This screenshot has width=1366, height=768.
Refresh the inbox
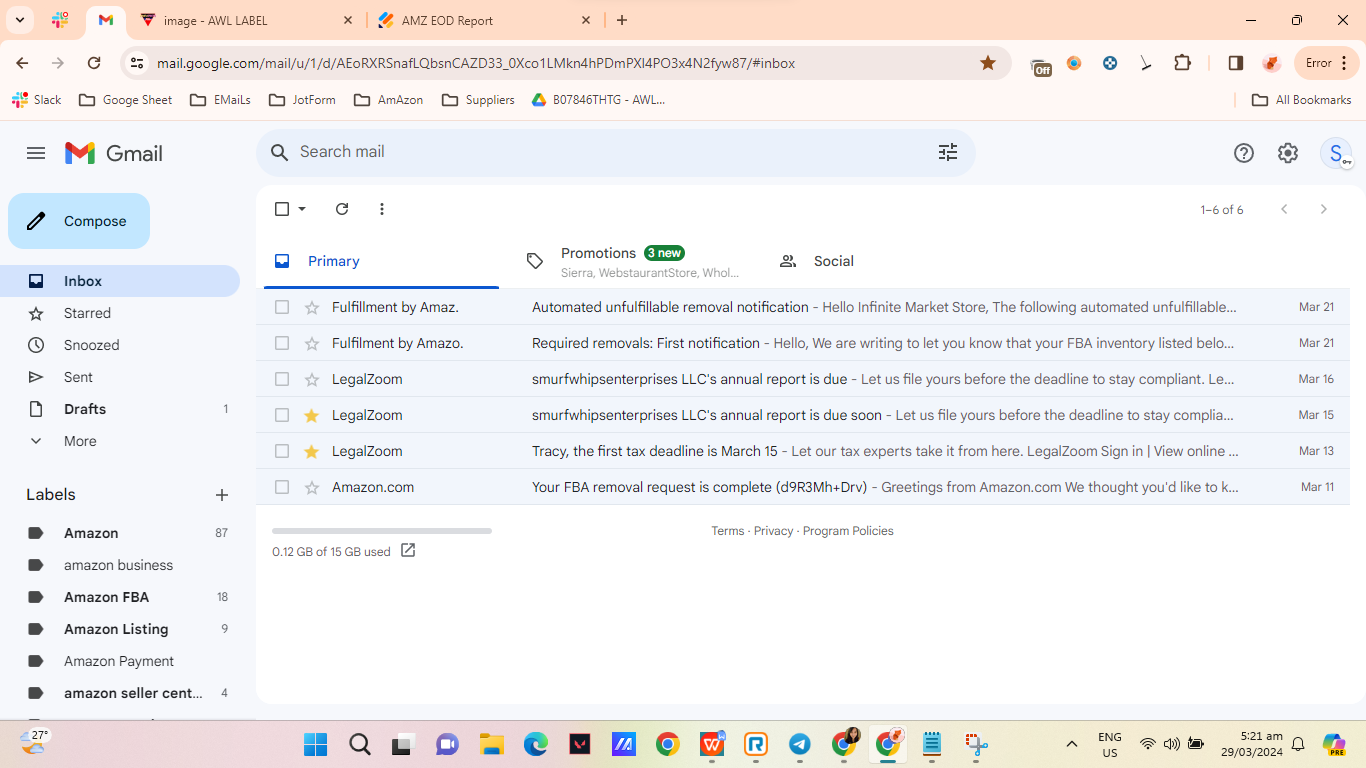[342, 209]
